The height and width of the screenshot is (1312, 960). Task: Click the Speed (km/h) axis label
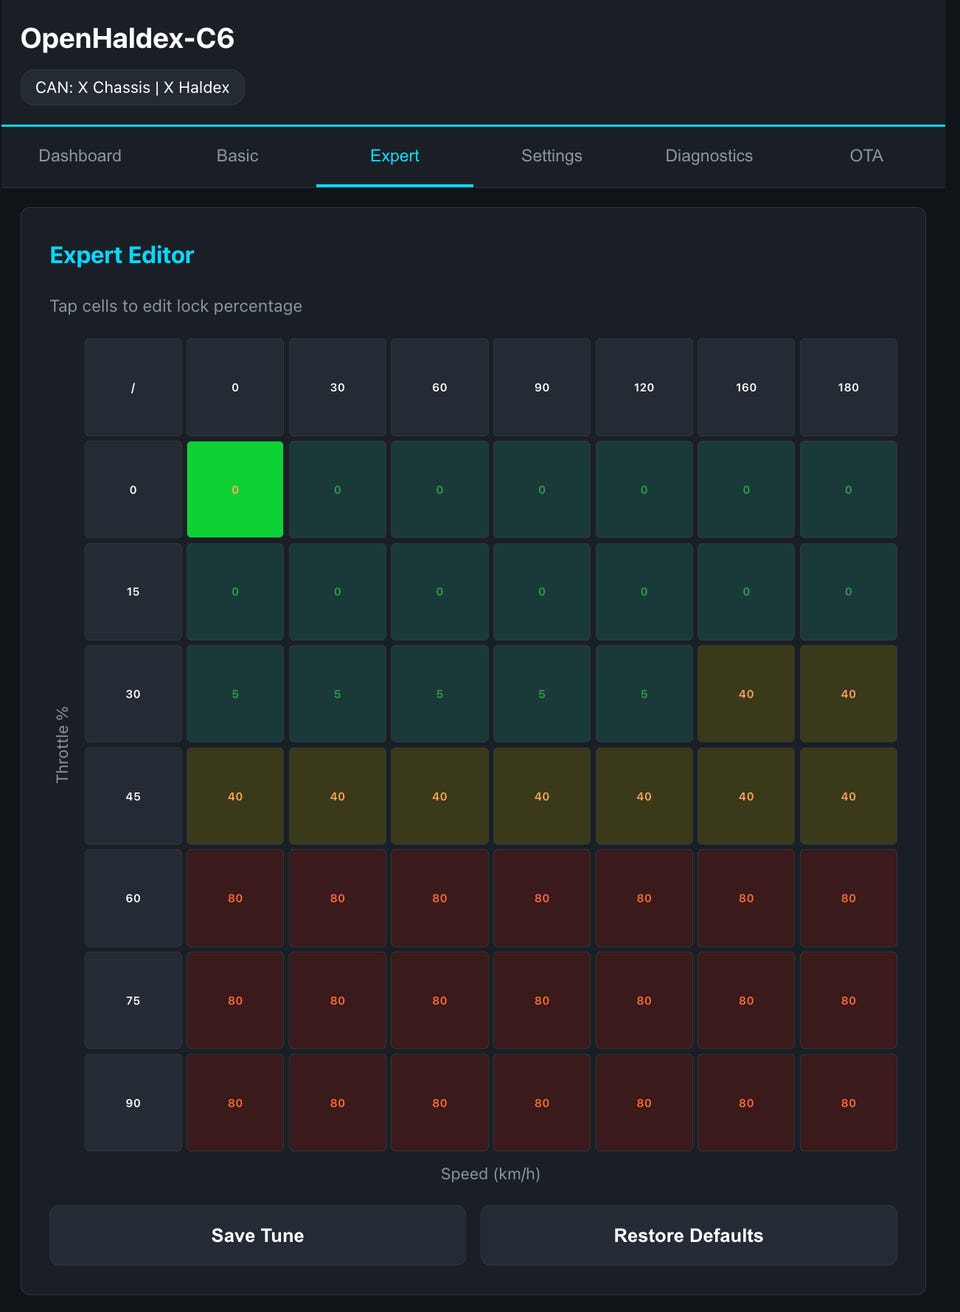(491, 1173)
